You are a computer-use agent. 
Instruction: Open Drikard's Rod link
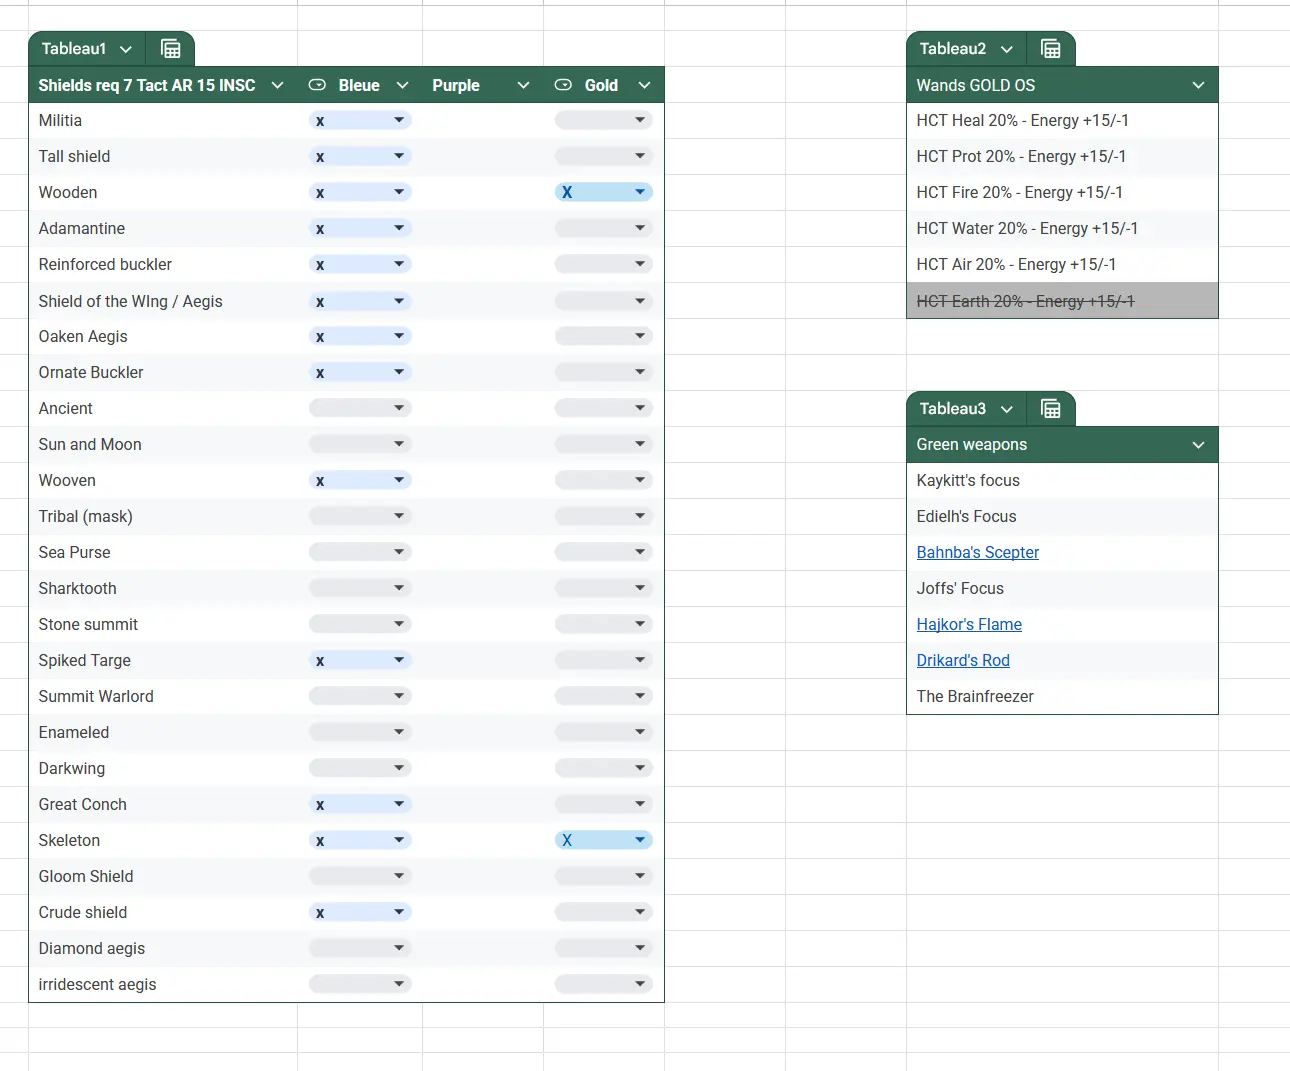(963, 660)
